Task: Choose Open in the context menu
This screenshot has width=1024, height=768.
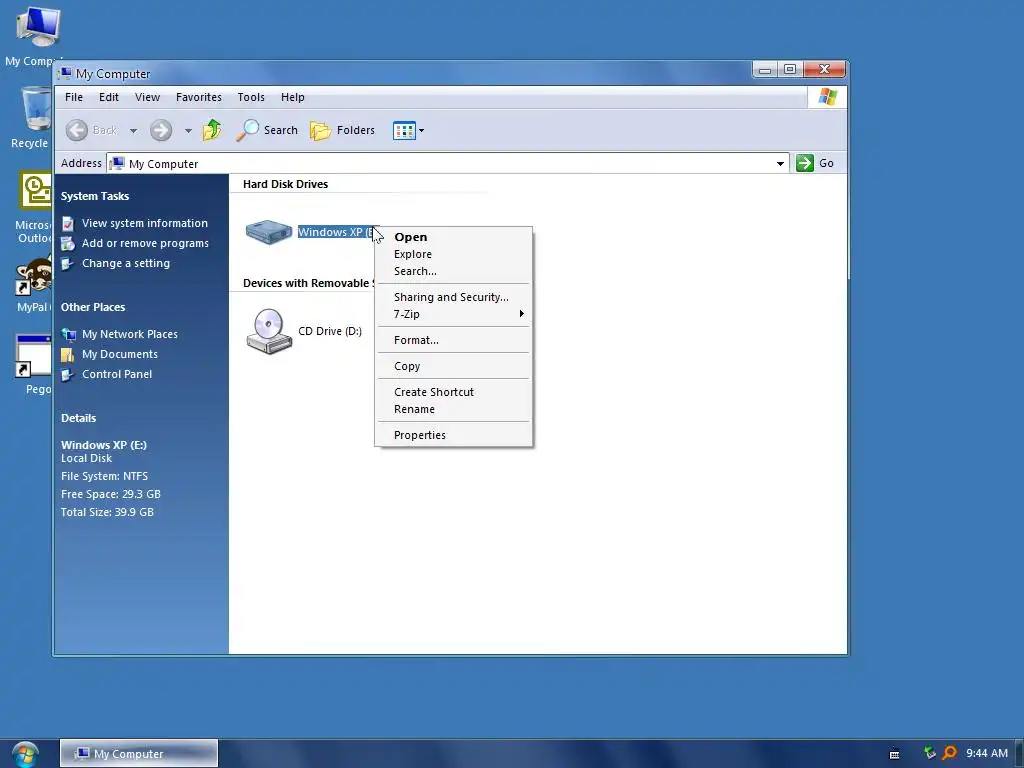Action: 453,237
